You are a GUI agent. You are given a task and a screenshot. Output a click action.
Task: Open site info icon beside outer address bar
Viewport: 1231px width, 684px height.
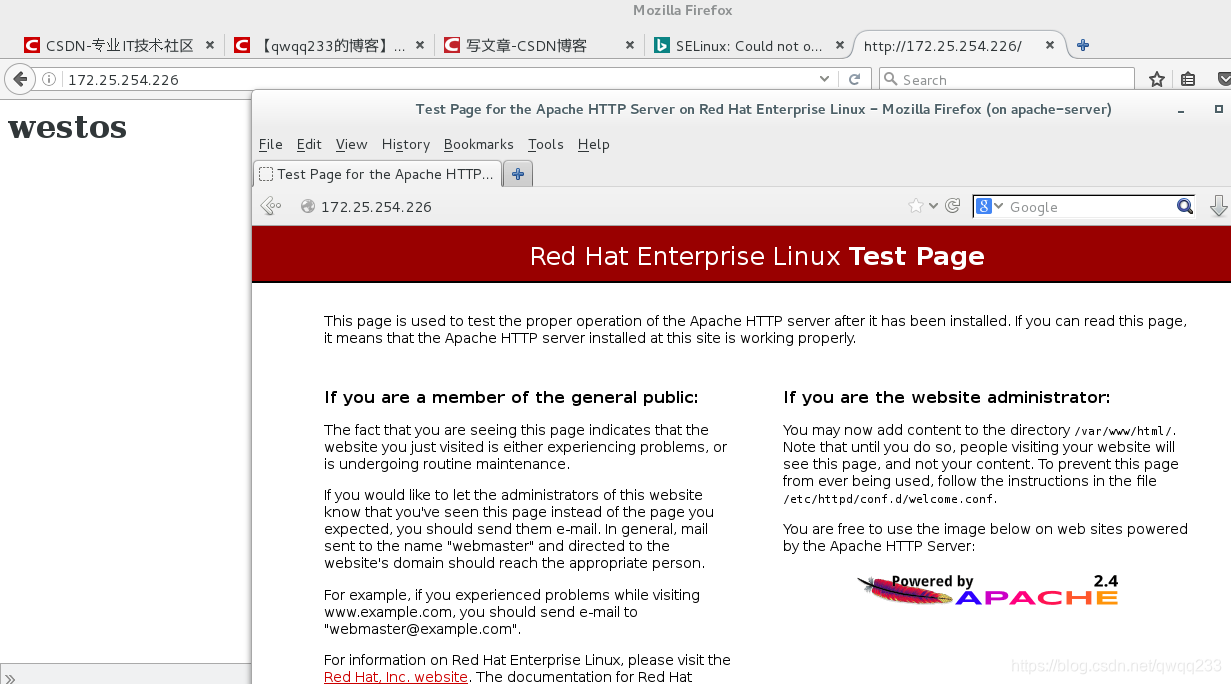tap(48, 79)
